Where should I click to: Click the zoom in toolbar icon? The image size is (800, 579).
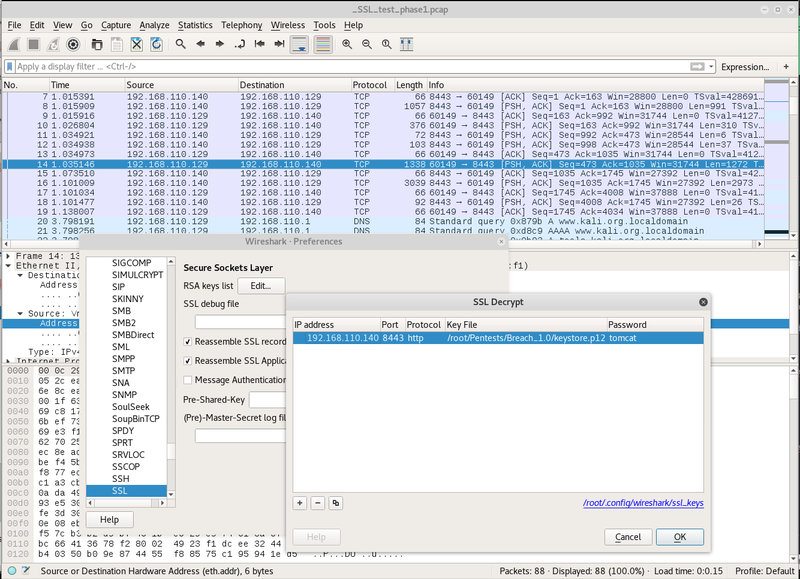coord(348,45)
